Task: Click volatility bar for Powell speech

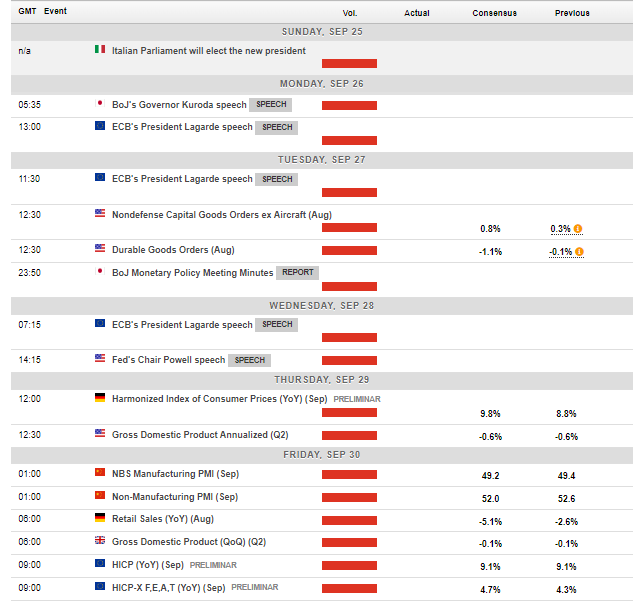Action: coord(349,360)
